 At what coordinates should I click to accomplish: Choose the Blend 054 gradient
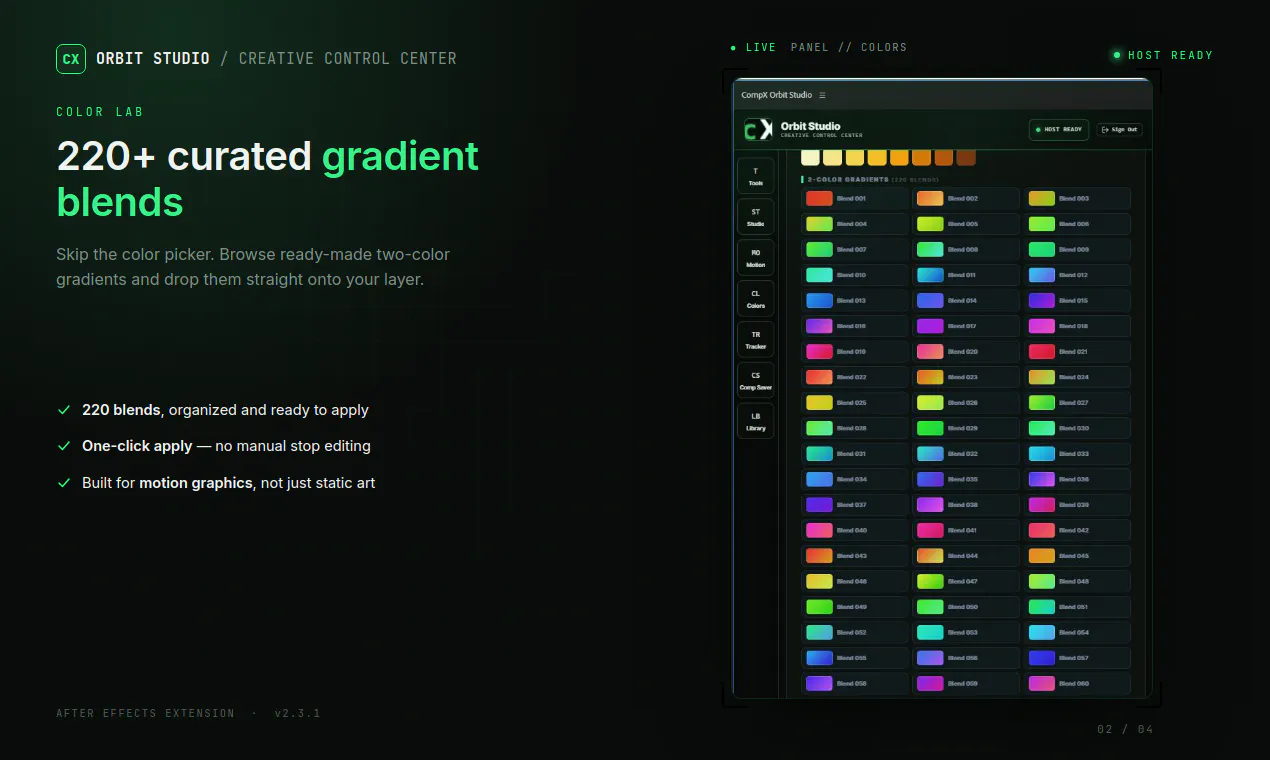coord(1077,632)
